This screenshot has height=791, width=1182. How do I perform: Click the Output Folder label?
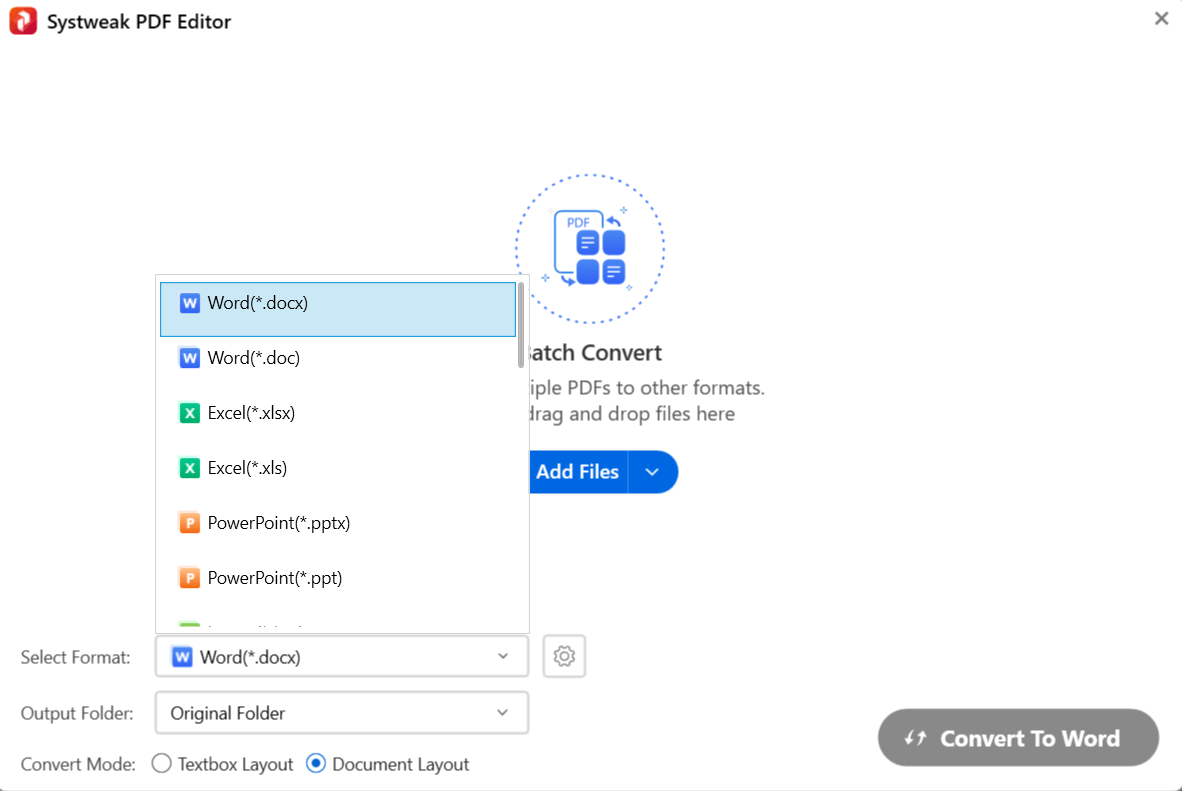click(x=77, y=713)
